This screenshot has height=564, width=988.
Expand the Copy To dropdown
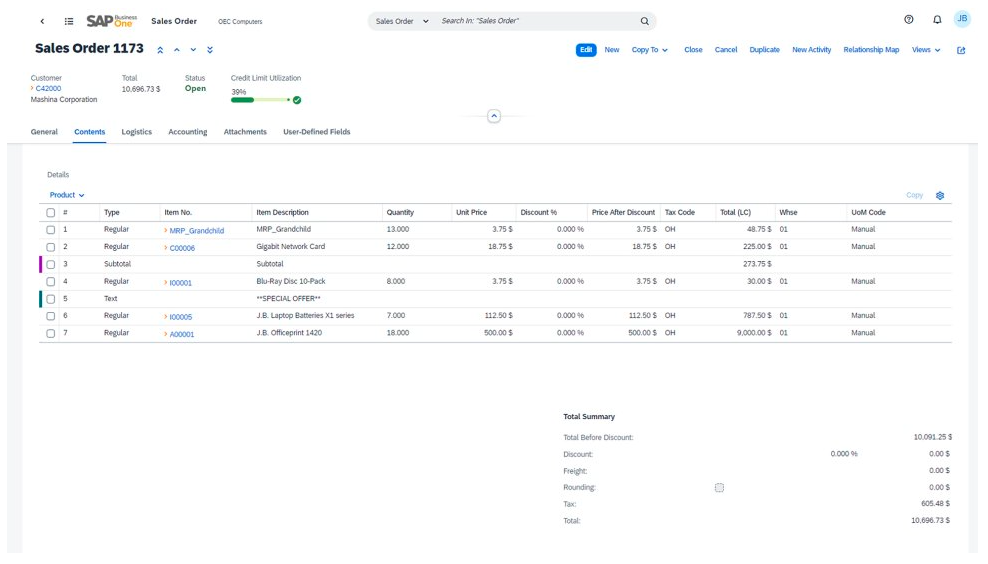click(x=650, y=50)
